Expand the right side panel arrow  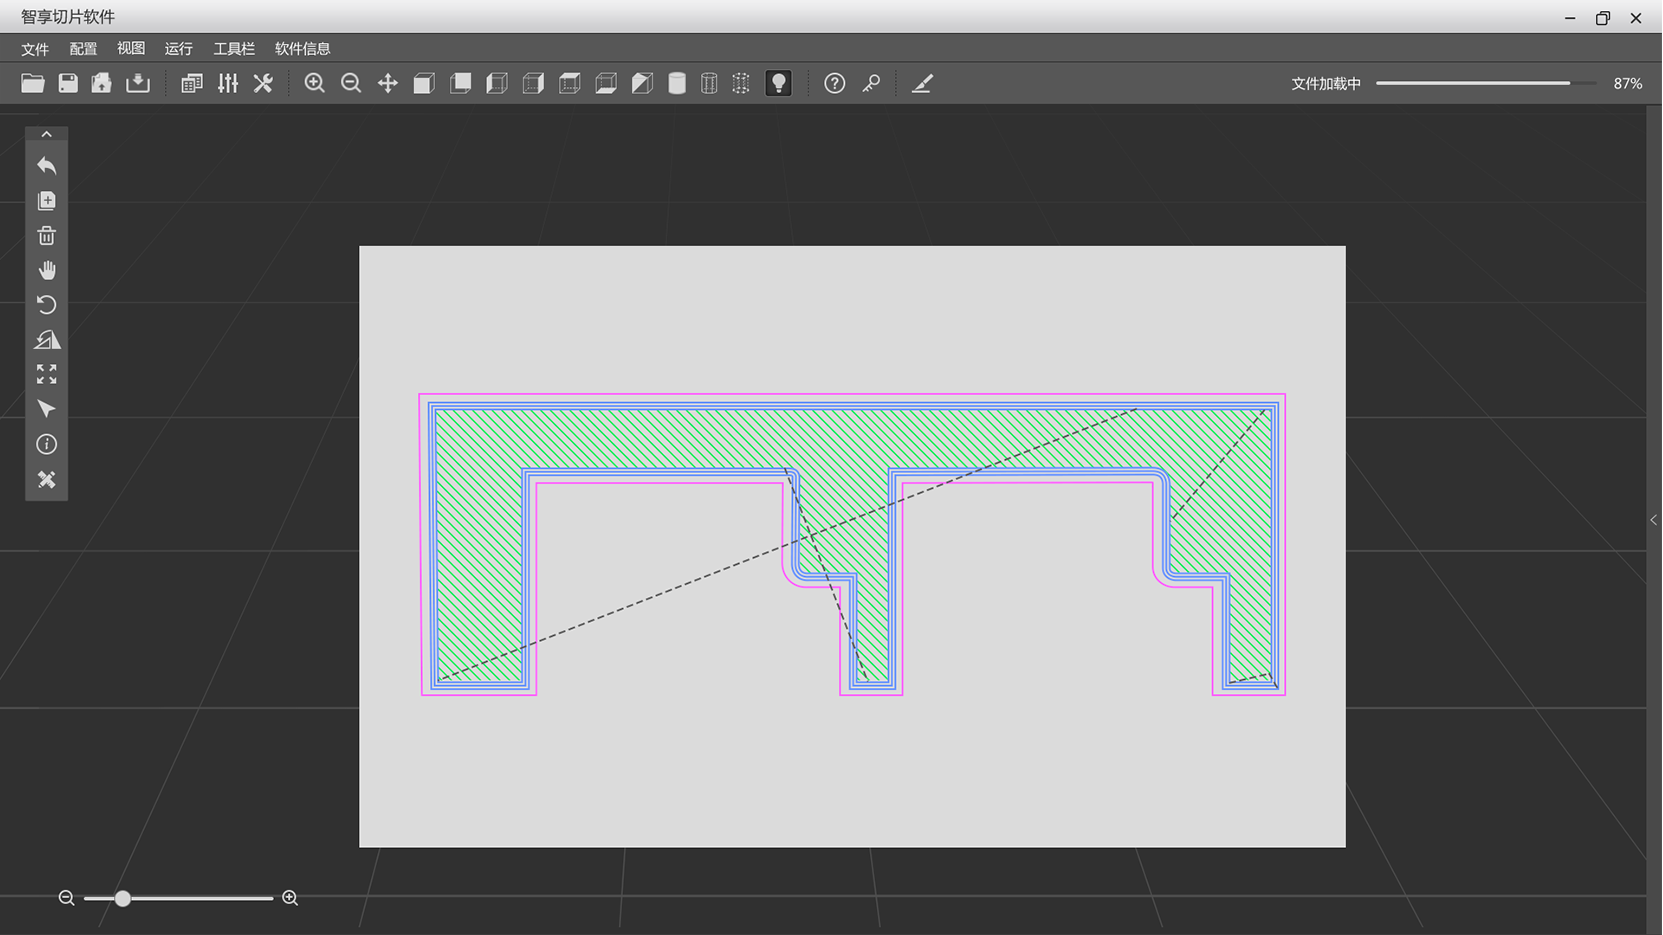coord(1653,520)
